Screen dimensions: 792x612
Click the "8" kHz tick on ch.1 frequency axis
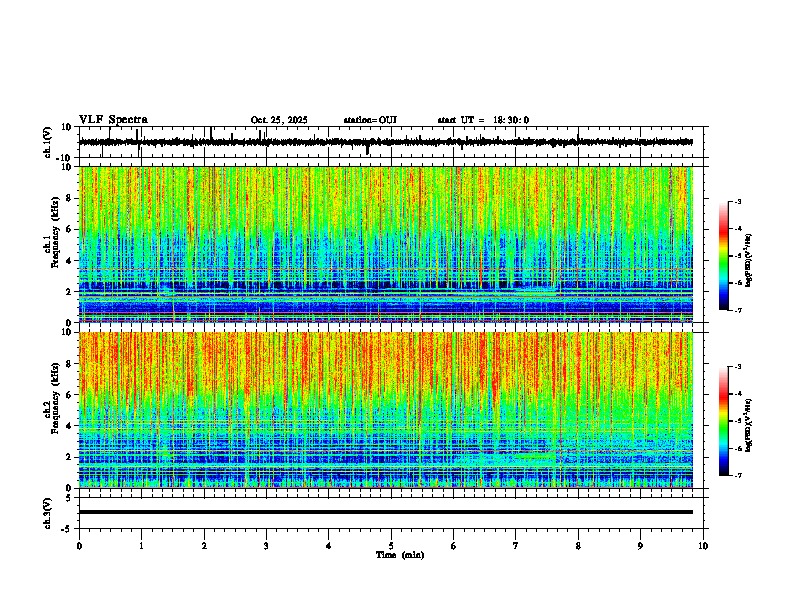(x=70, y=198)
